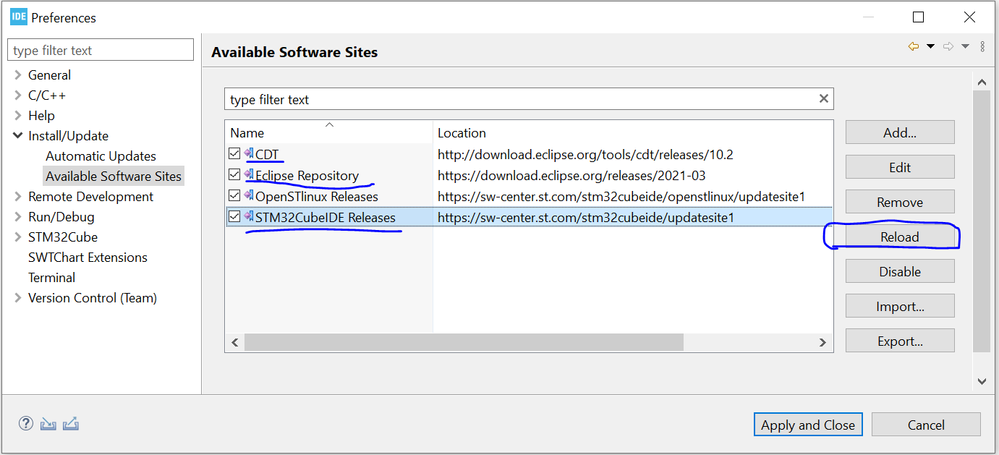Click the Export... button
999x455 pixels.
[x=900, y=341]
